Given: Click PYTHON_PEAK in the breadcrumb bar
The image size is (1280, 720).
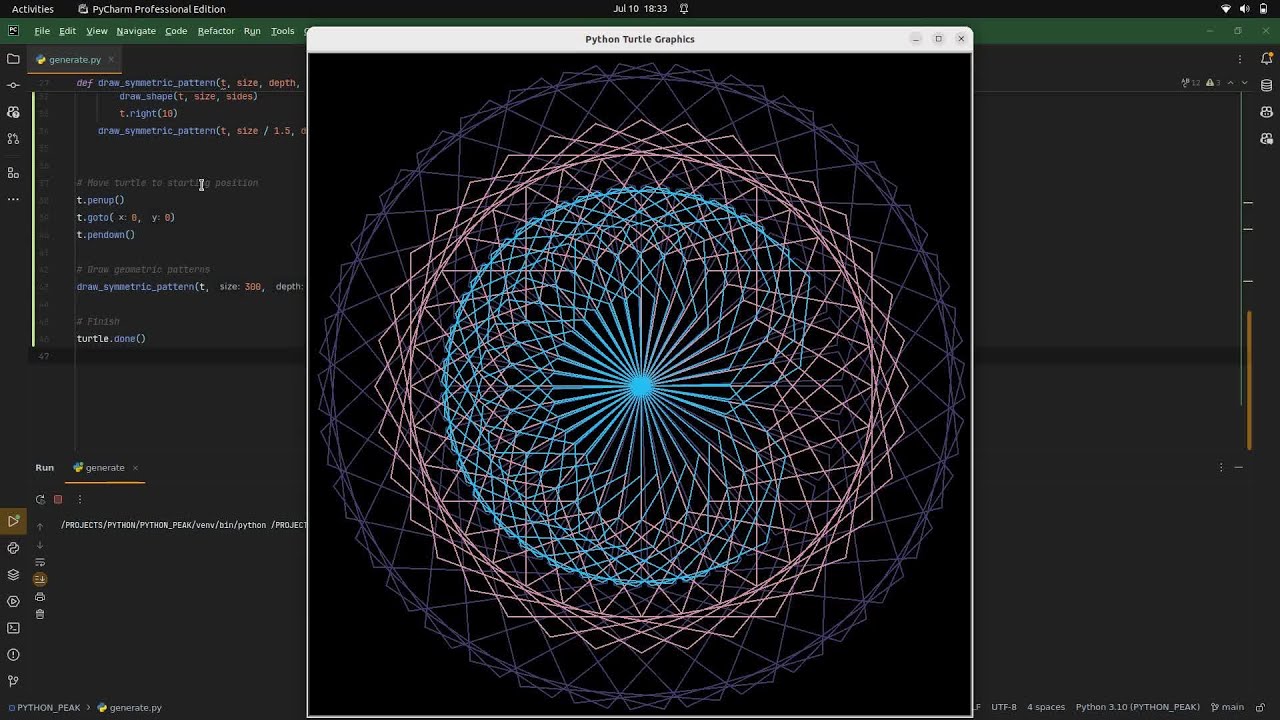Looking at the screenshot, I should coord(48,707).
